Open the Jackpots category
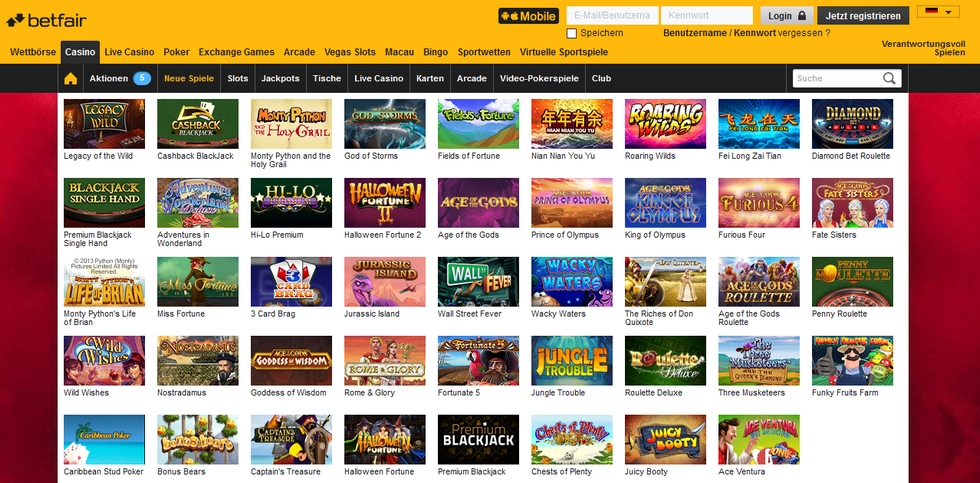 tap(280, 79)
